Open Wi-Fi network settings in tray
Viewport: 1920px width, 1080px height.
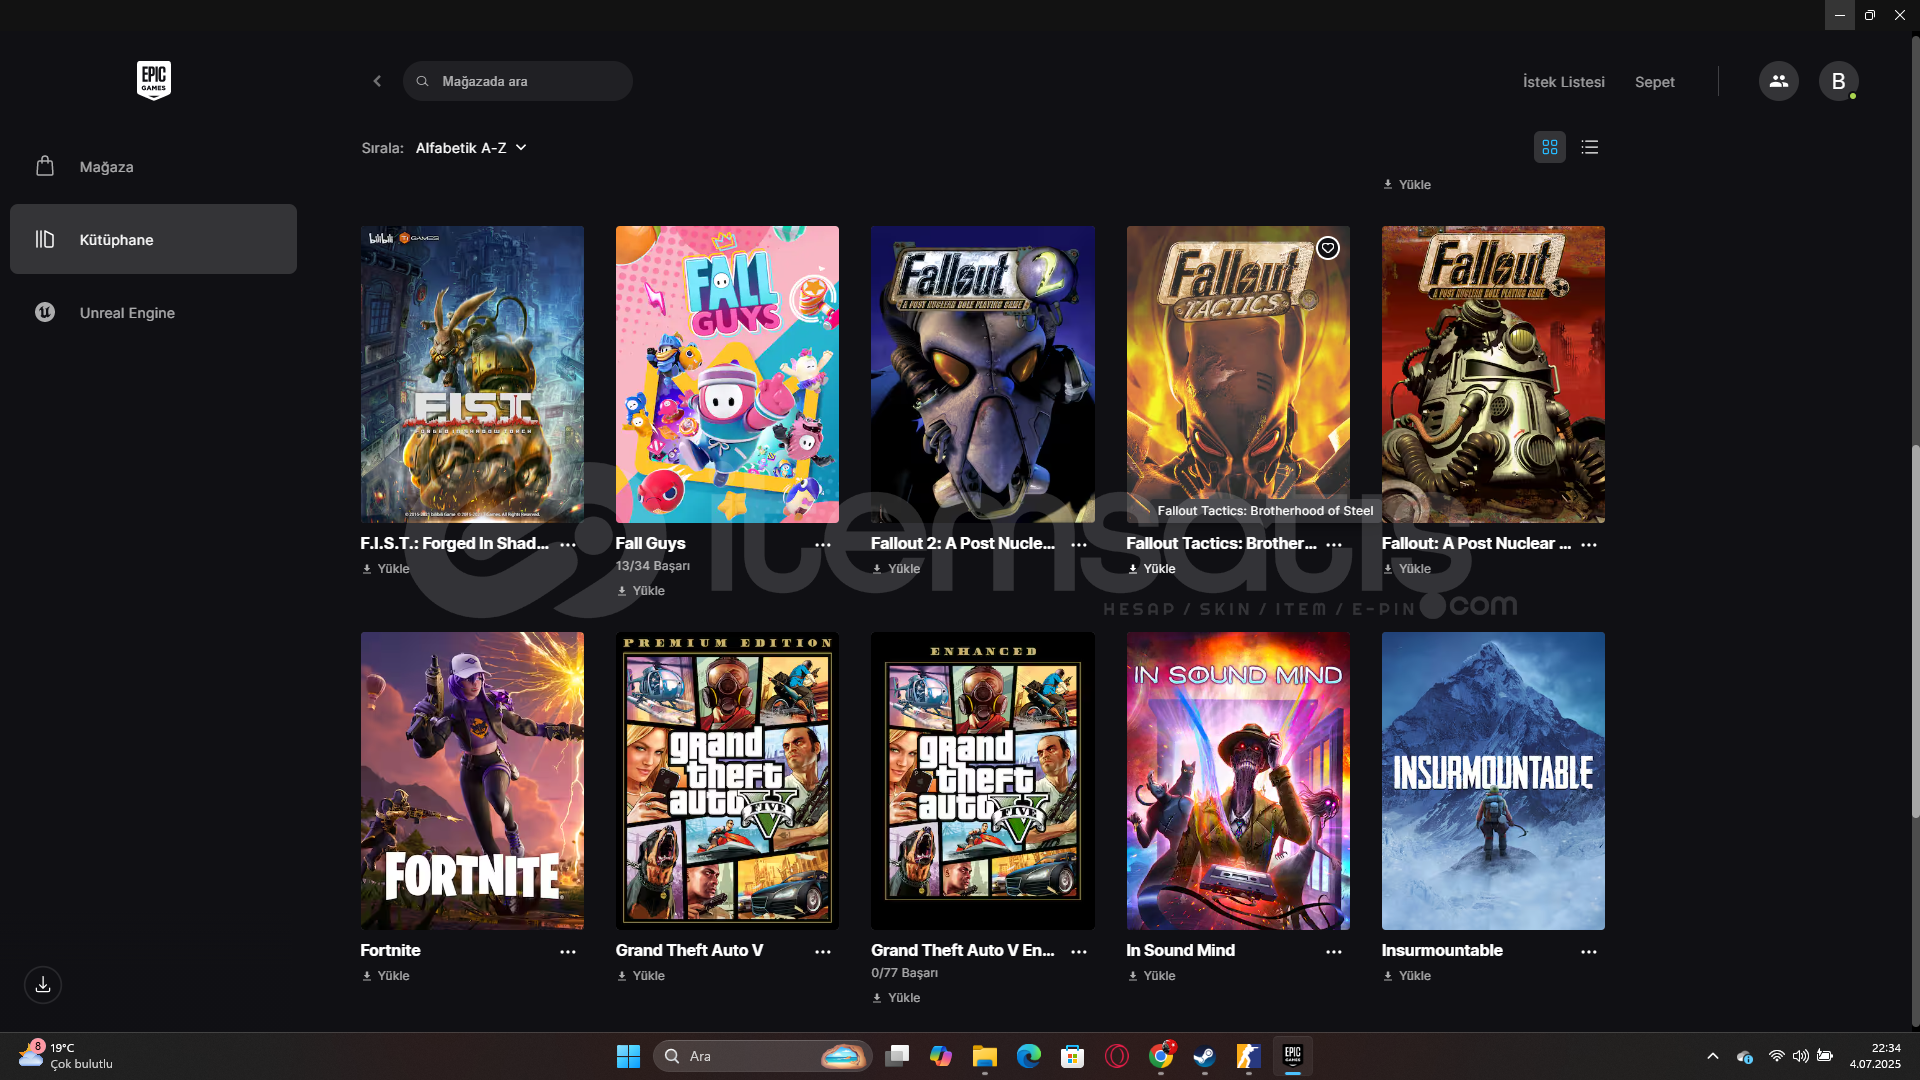pos(1776,1056)
